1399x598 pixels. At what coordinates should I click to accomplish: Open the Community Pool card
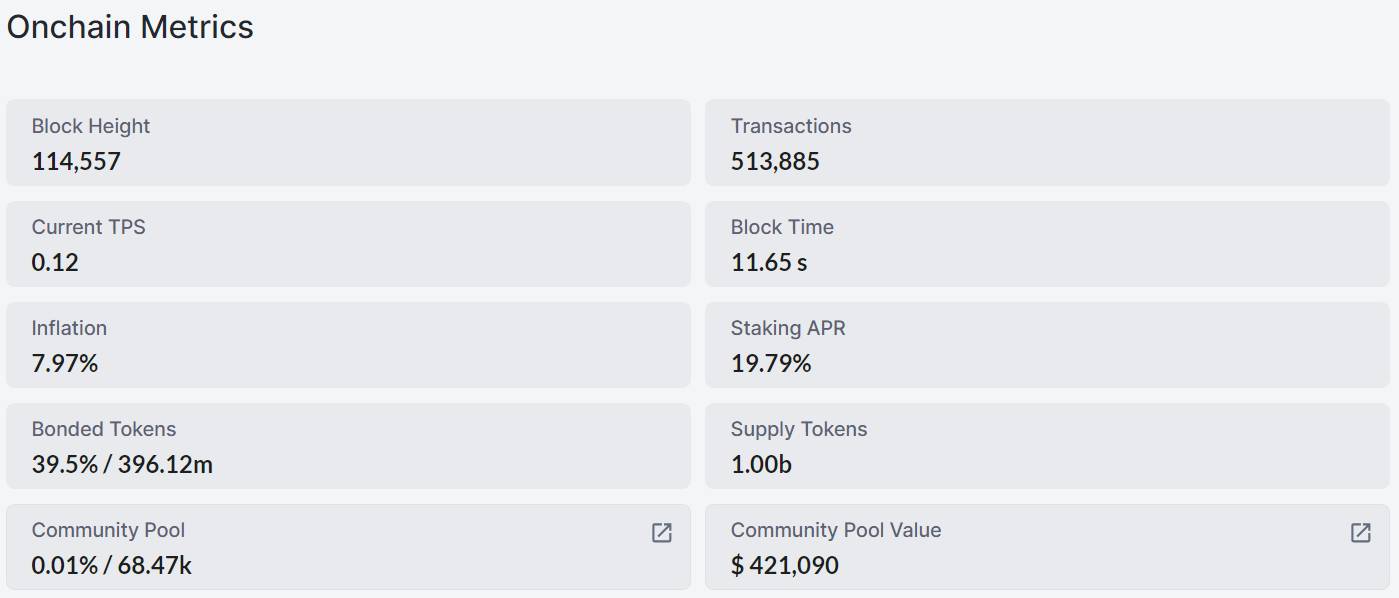click(x=348, y=547)
